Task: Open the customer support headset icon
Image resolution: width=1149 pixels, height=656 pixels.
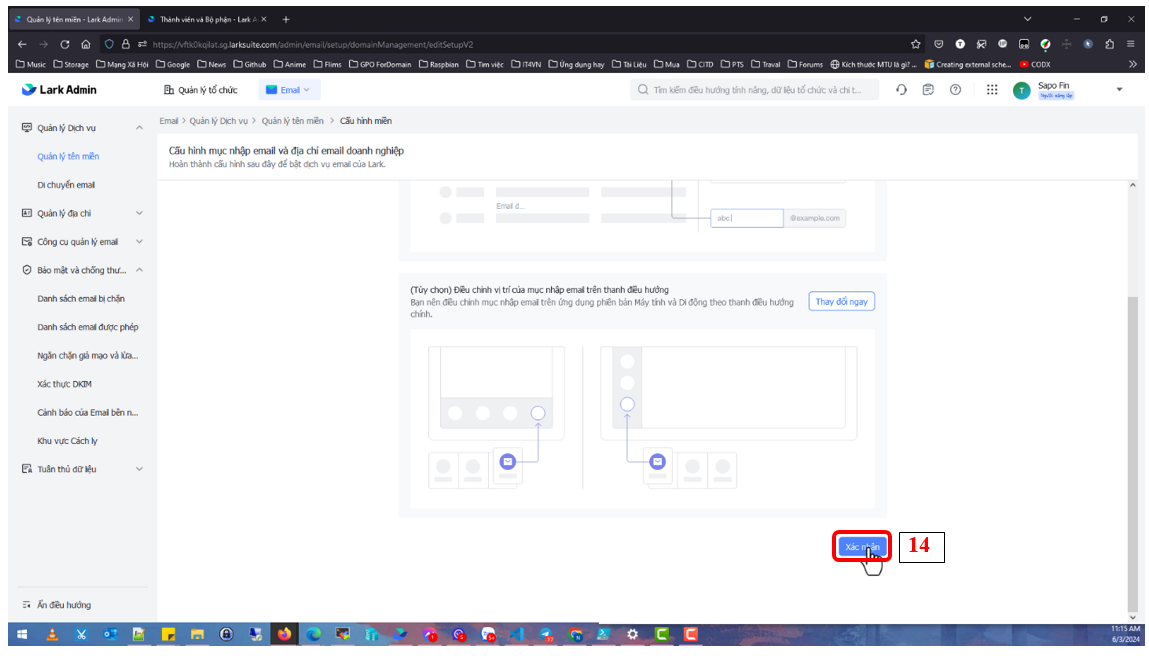Action: click(x=901, y=89)
